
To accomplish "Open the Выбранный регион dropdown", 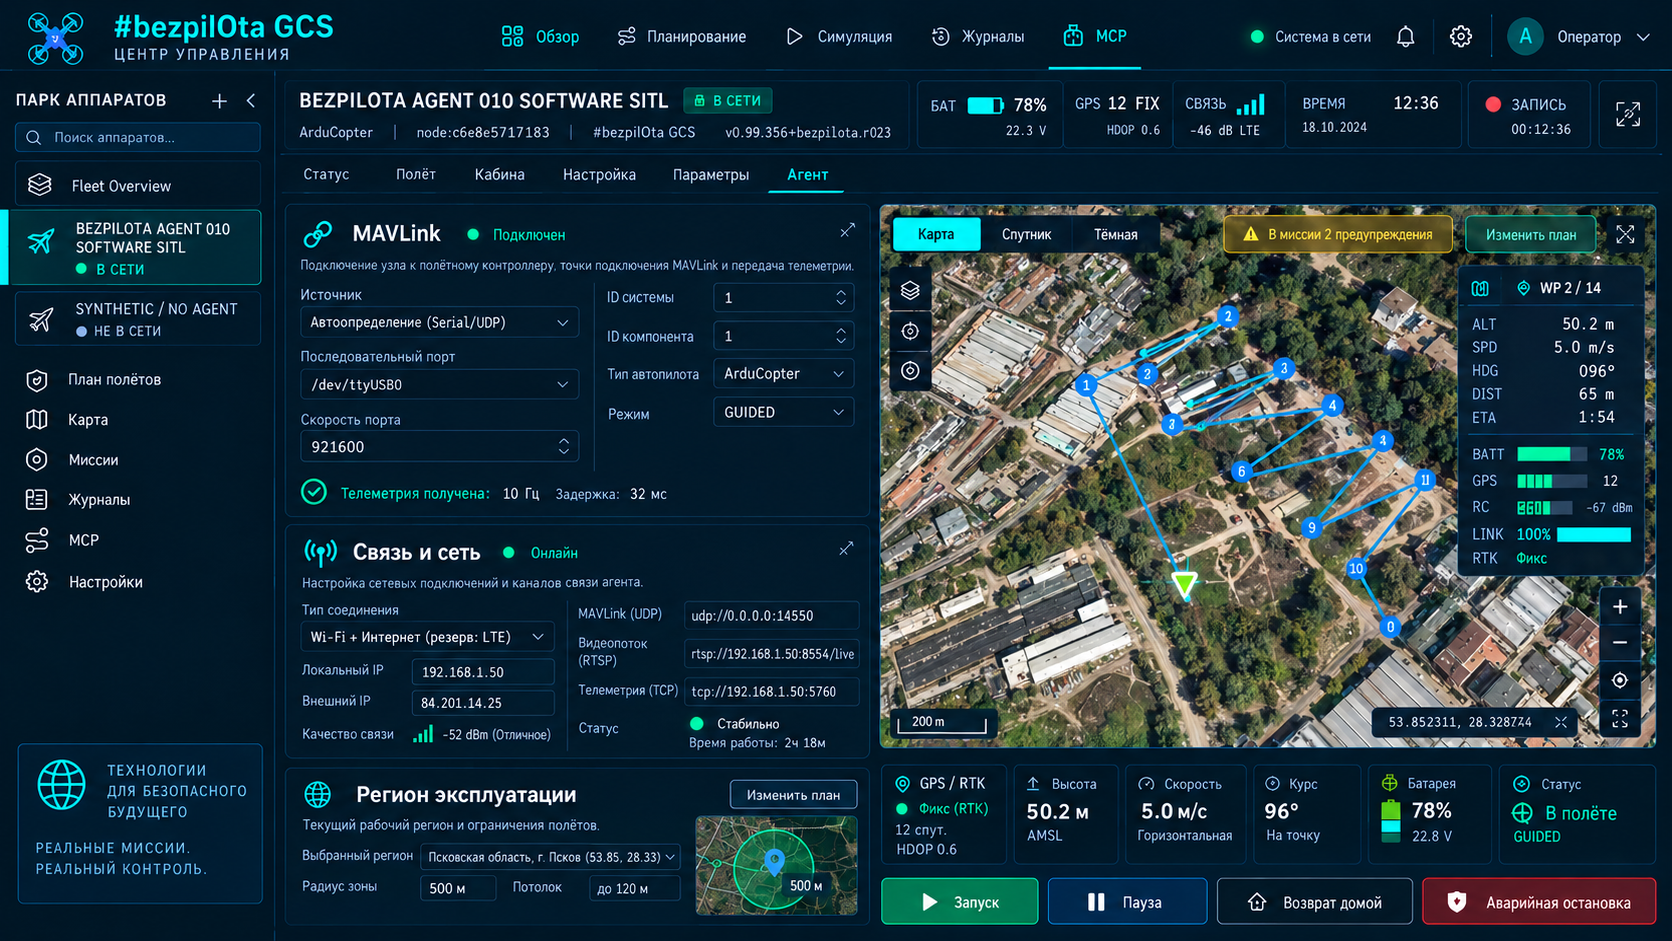I will (550, 857).
